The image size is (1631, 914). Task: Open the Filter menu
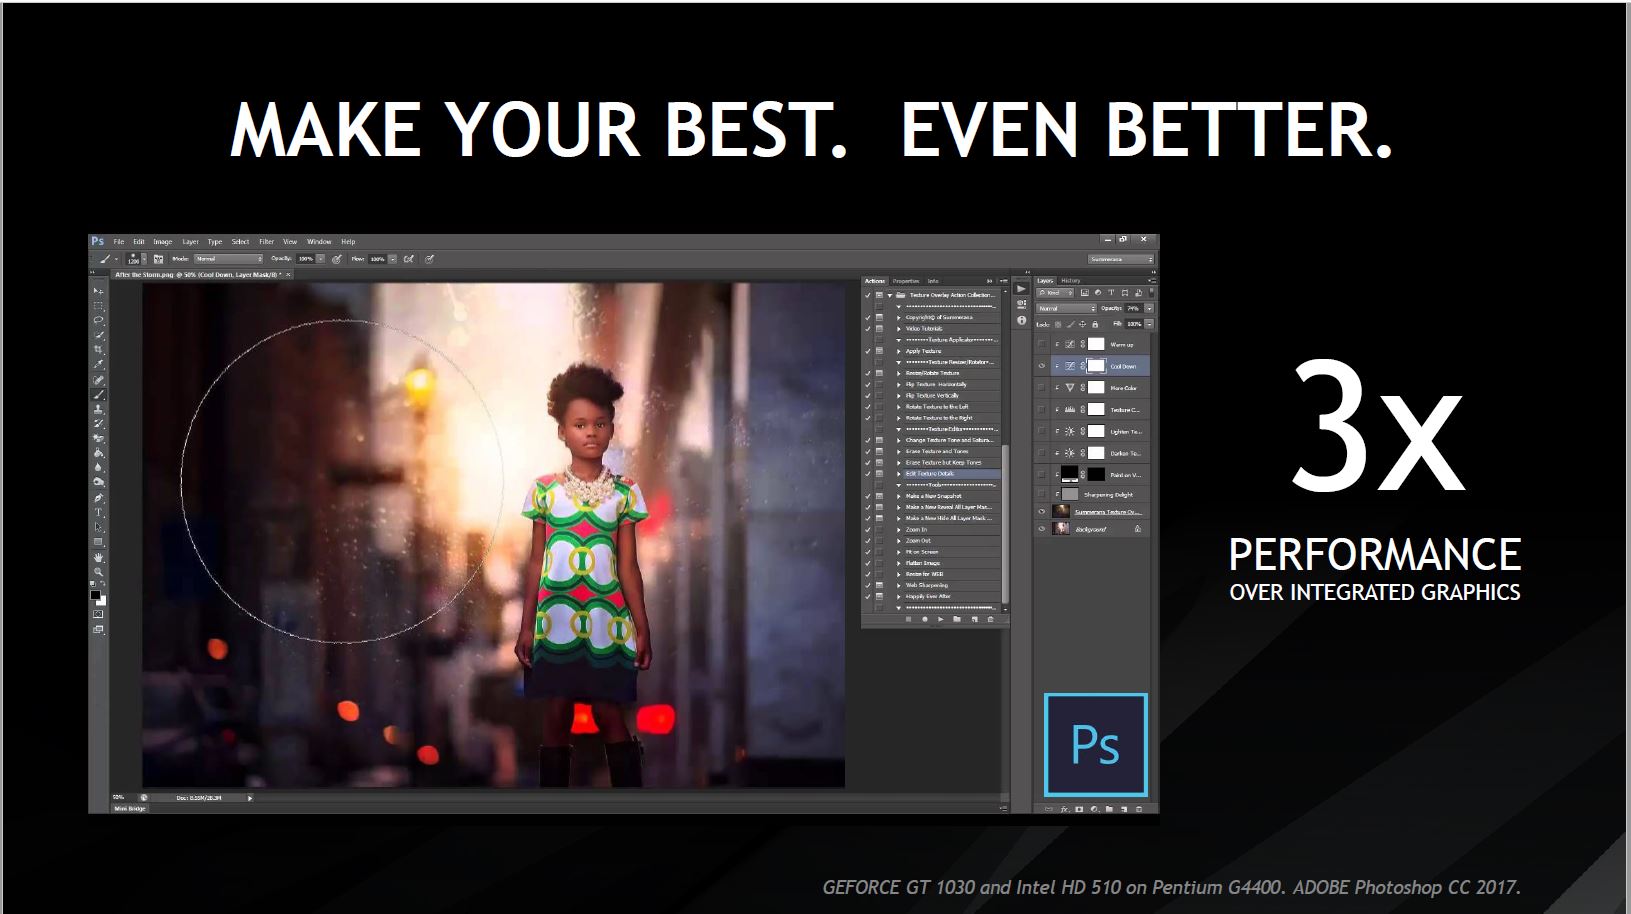point(266,242)
